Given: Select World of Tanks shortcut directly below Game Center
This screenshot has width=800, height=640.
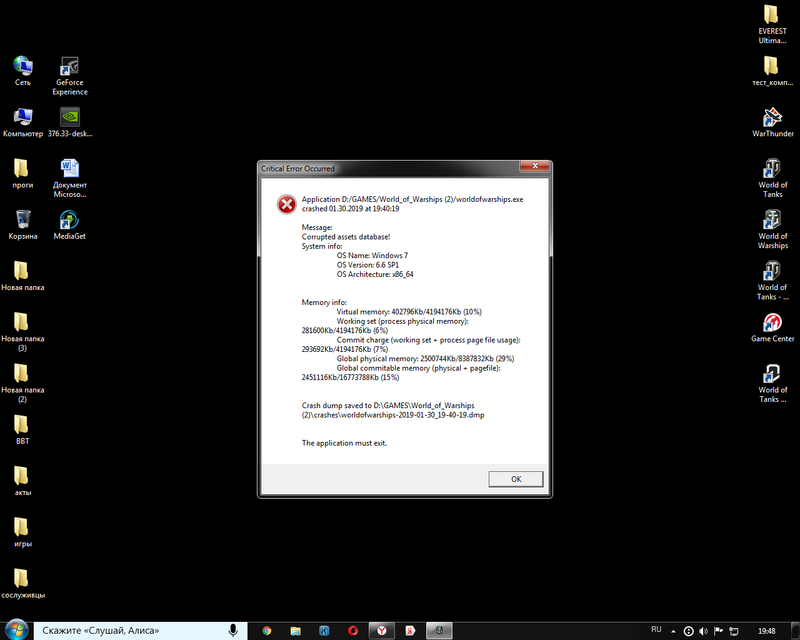Looking at the screenshot, I should point(772,383).
